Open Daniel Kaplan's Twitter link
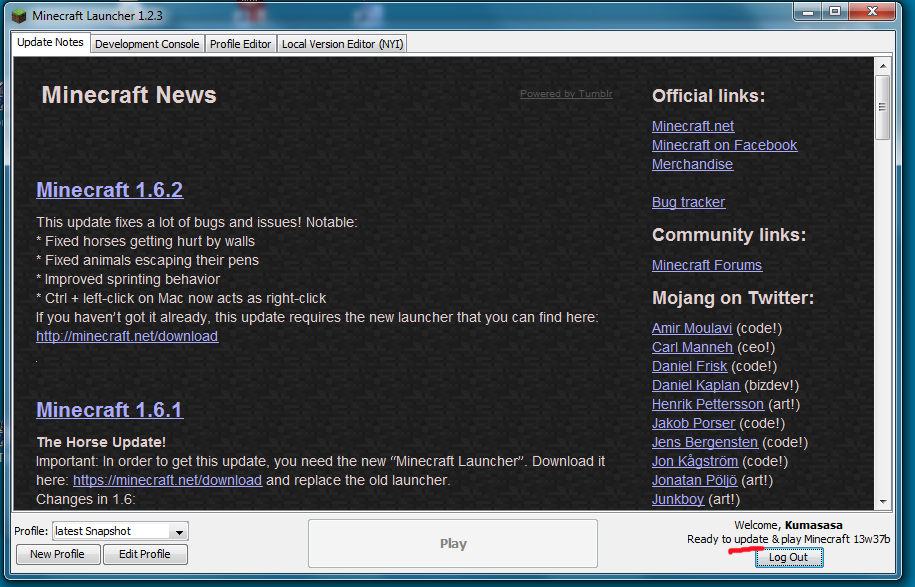This screenshot has width=915, height=587. pyautogui.click(x=696, y=385)
